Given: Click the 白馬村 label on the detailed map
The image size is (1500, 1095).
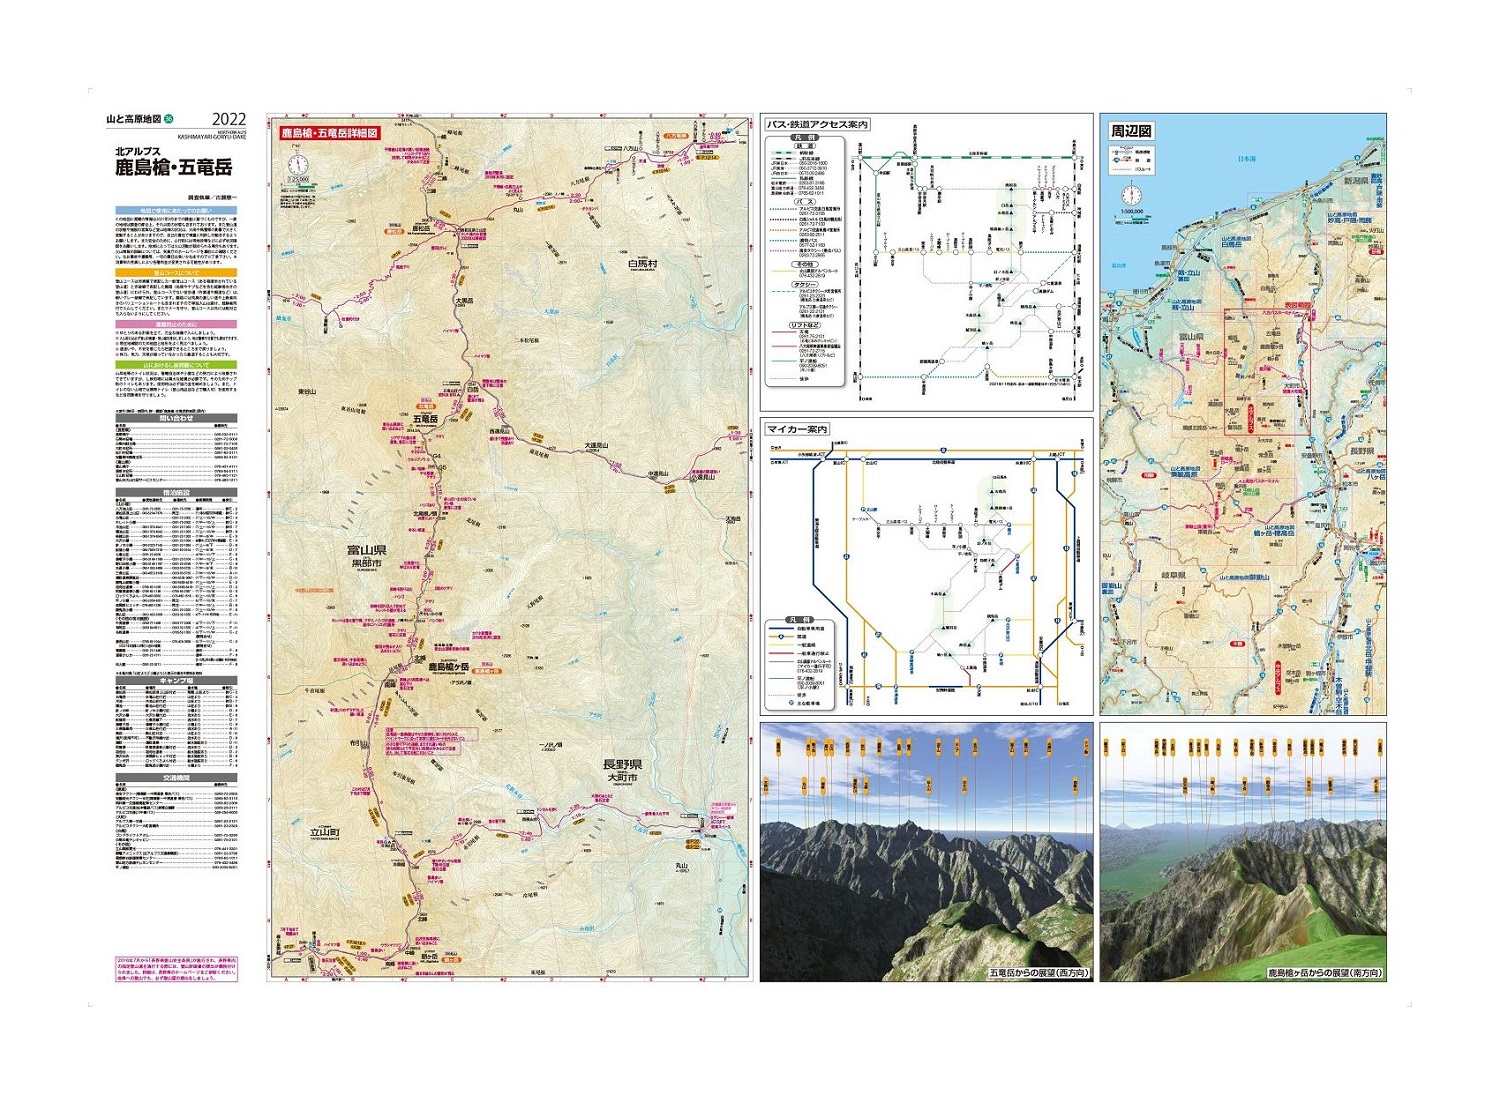Looking at the screenshot, I should 643,264.
